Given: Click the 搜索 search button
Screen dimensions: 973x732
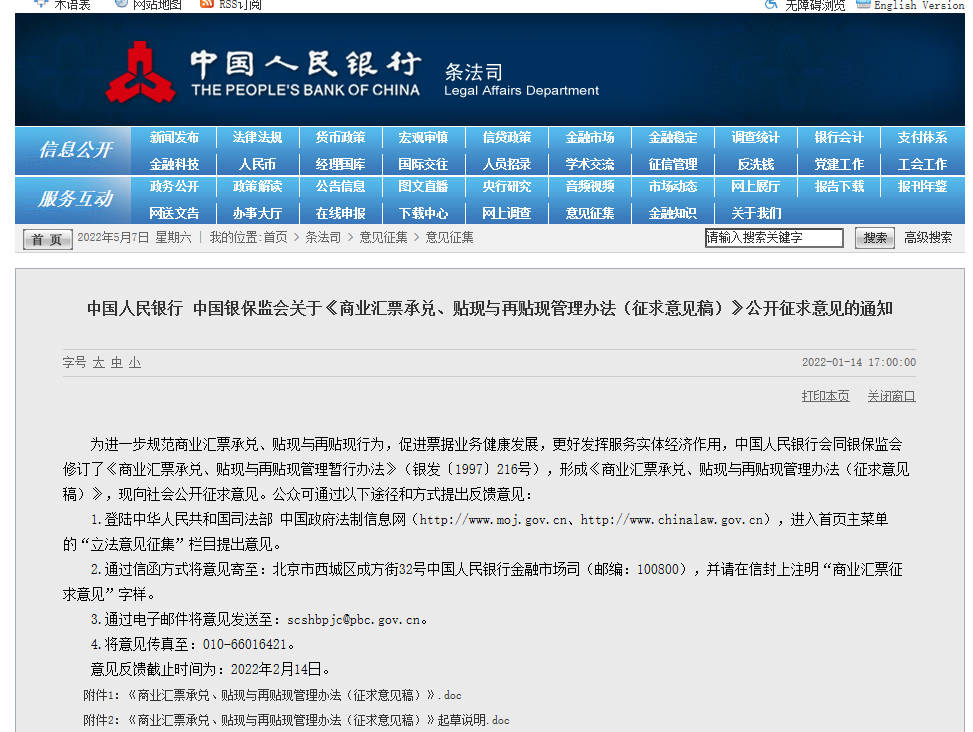Looking at the screenshot, I should point(874,238).
